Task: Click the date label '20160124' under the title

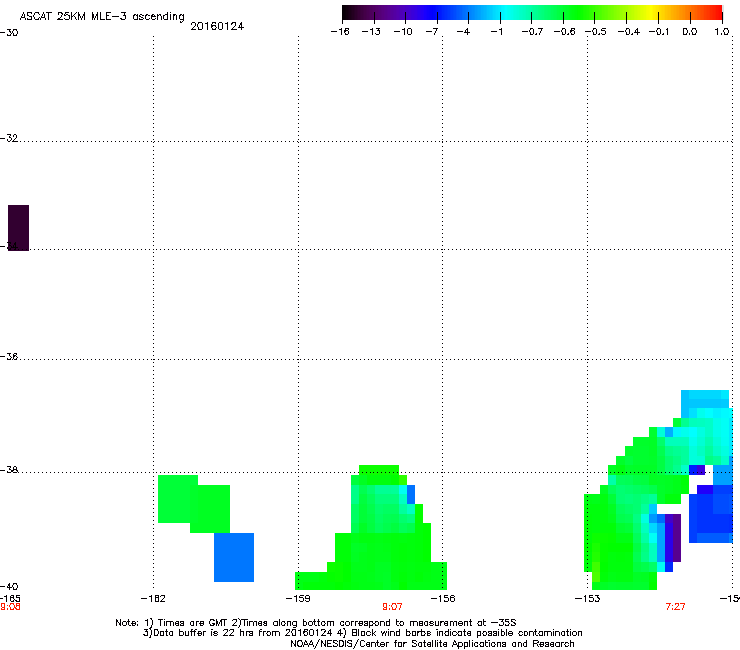Action: click(217, 26)
